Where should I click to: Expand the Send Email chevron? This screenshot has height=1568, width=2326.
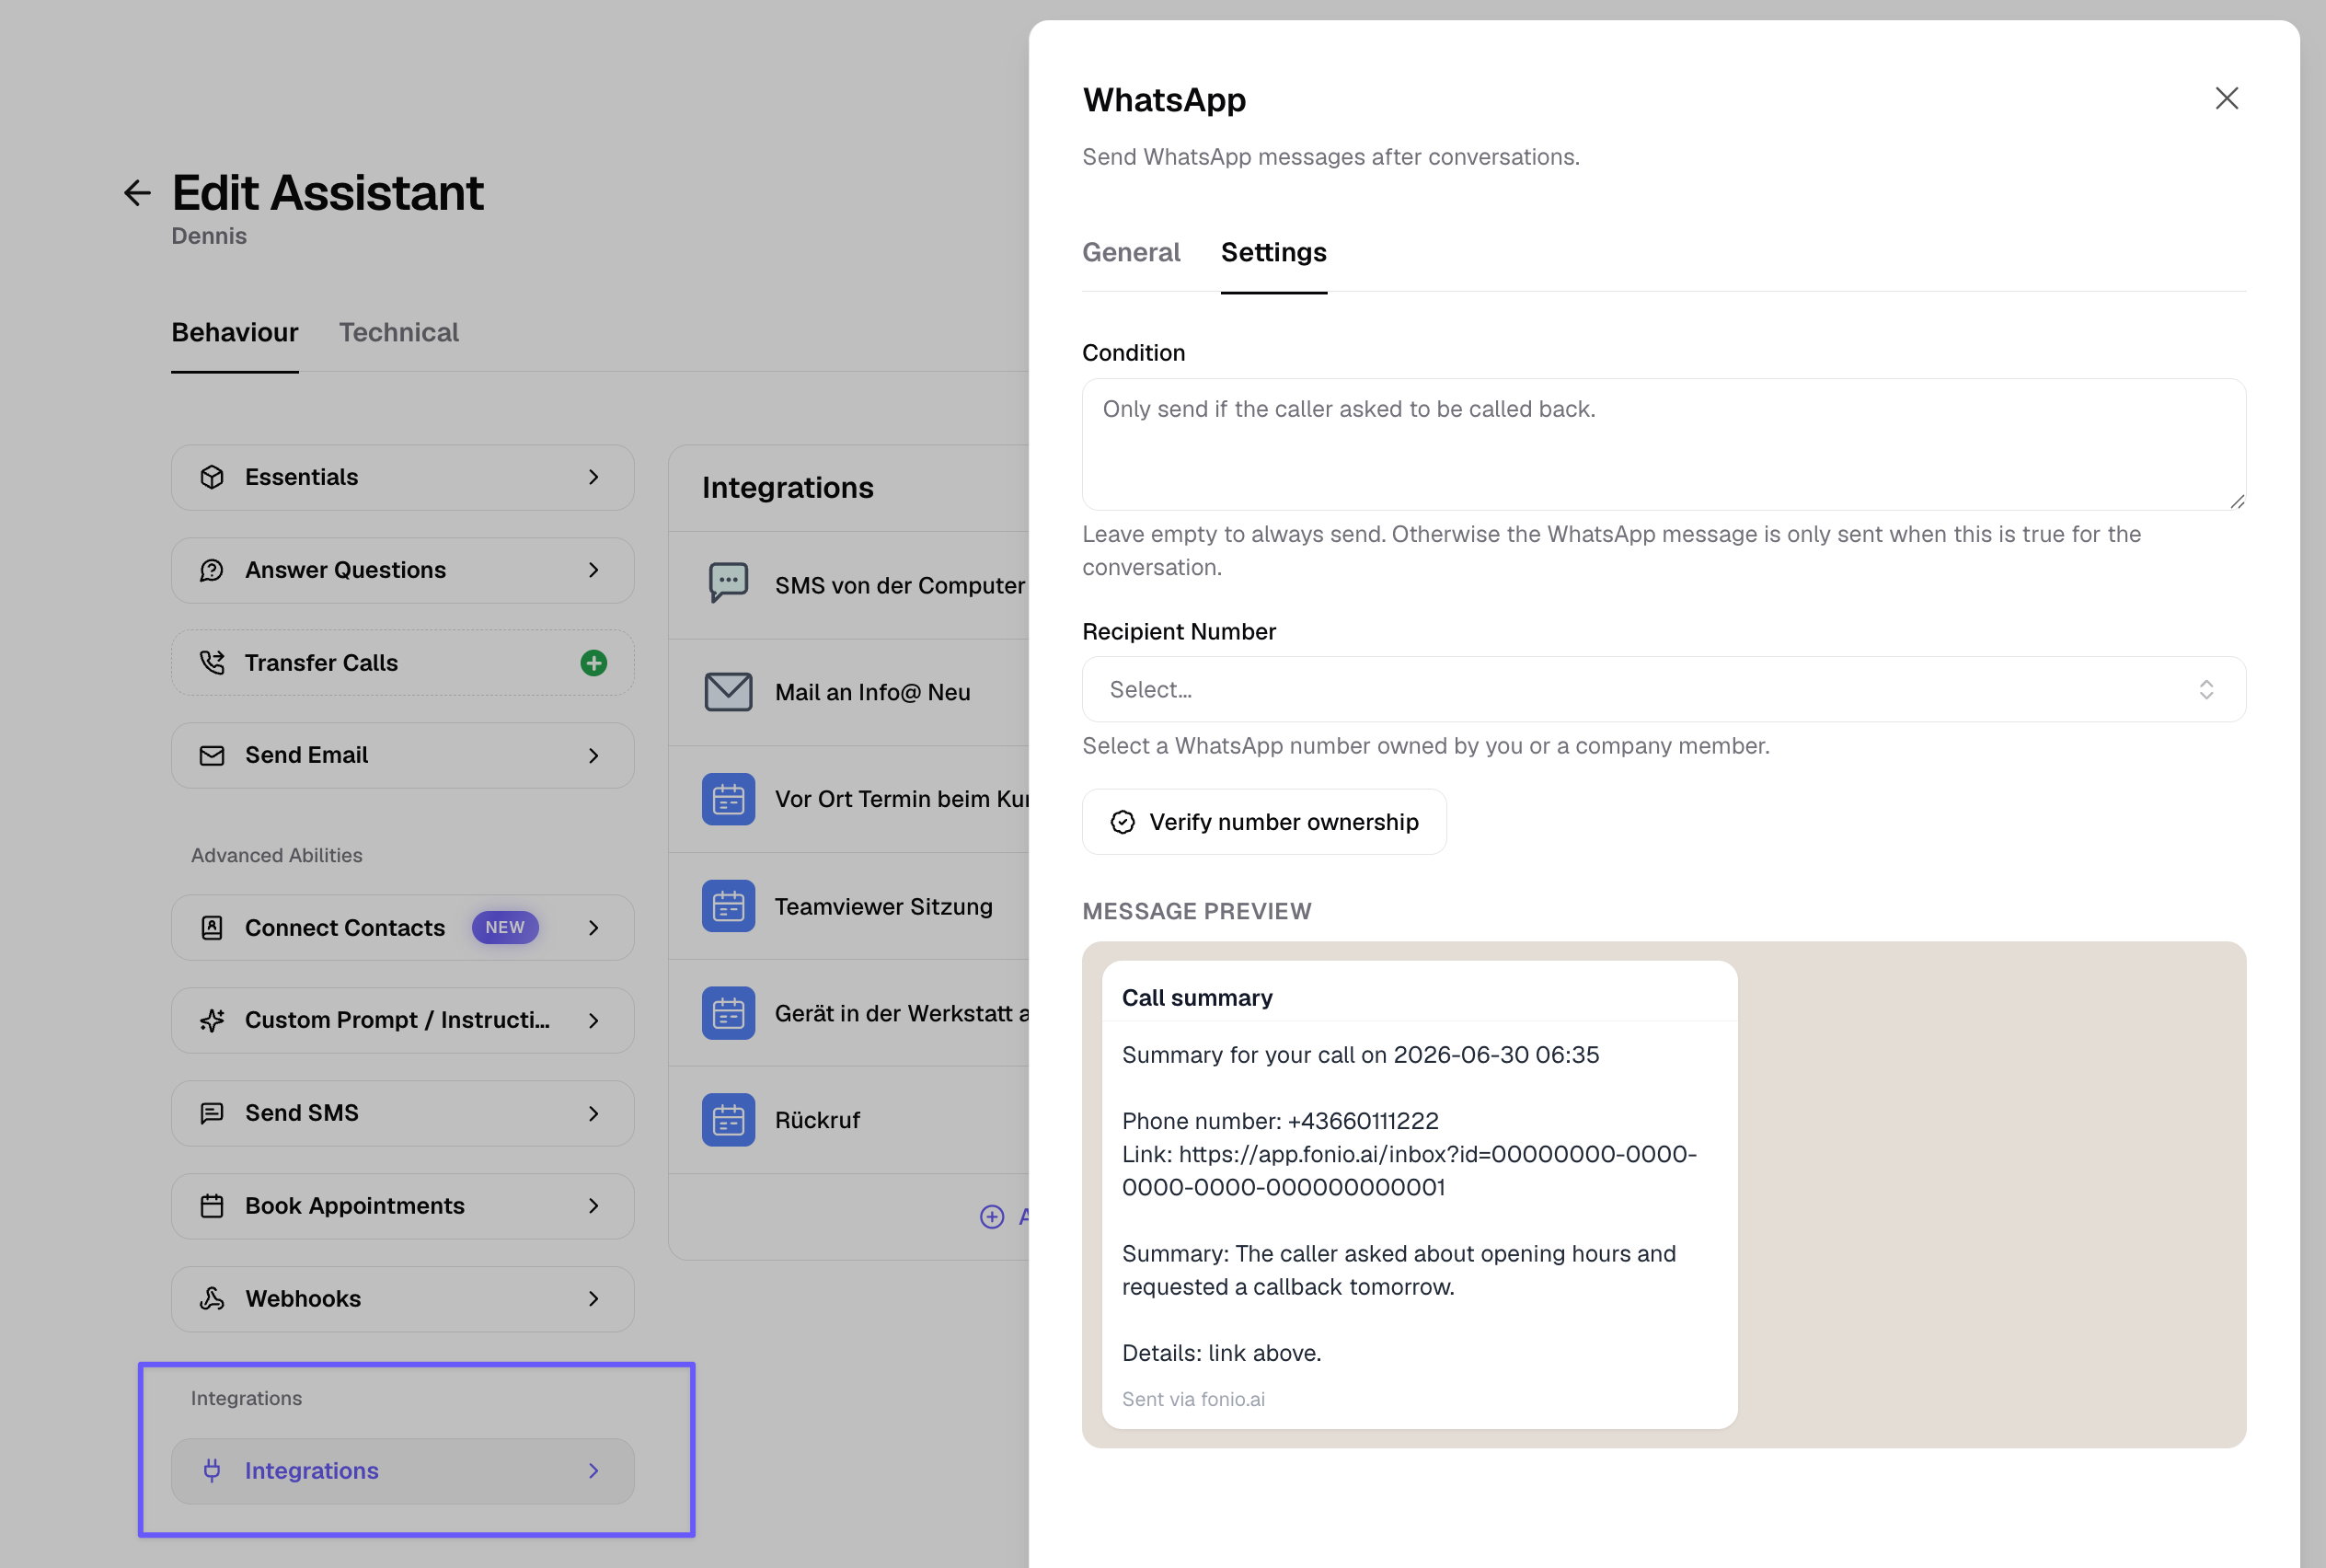tap(594, 756)
